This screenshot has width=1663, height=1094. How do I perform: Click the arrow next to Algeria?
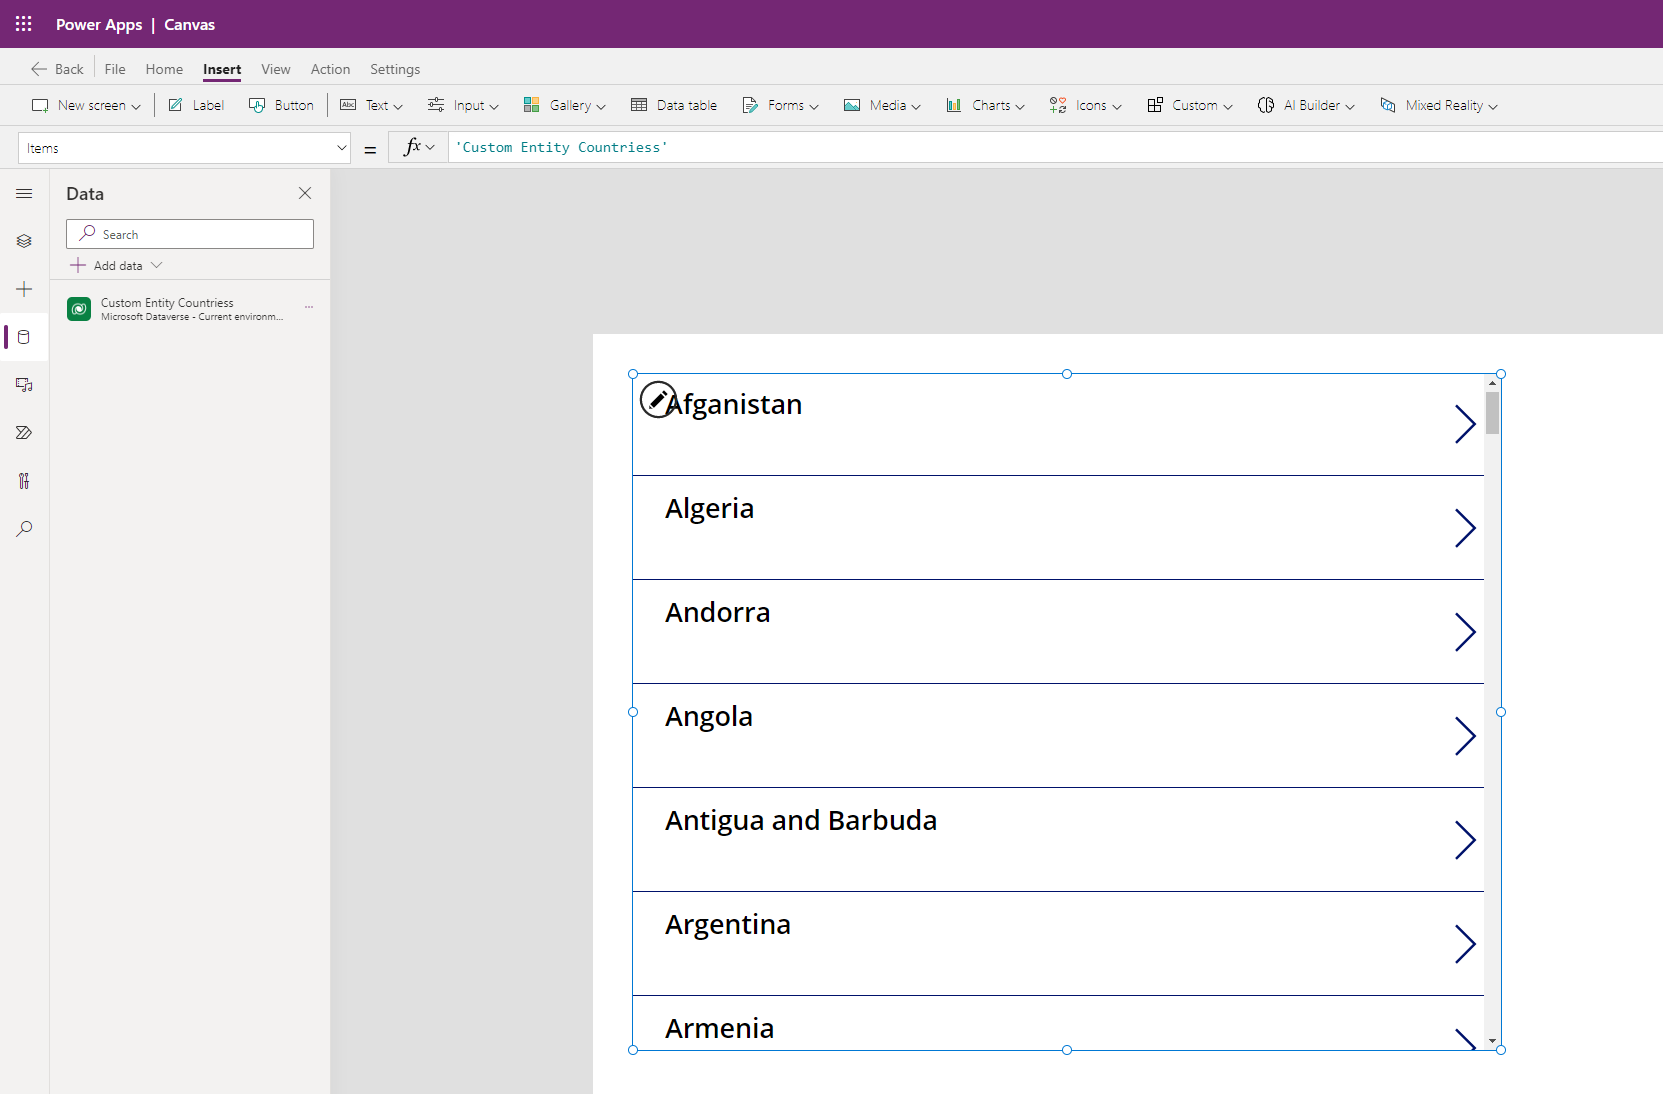pos(1464,528)
